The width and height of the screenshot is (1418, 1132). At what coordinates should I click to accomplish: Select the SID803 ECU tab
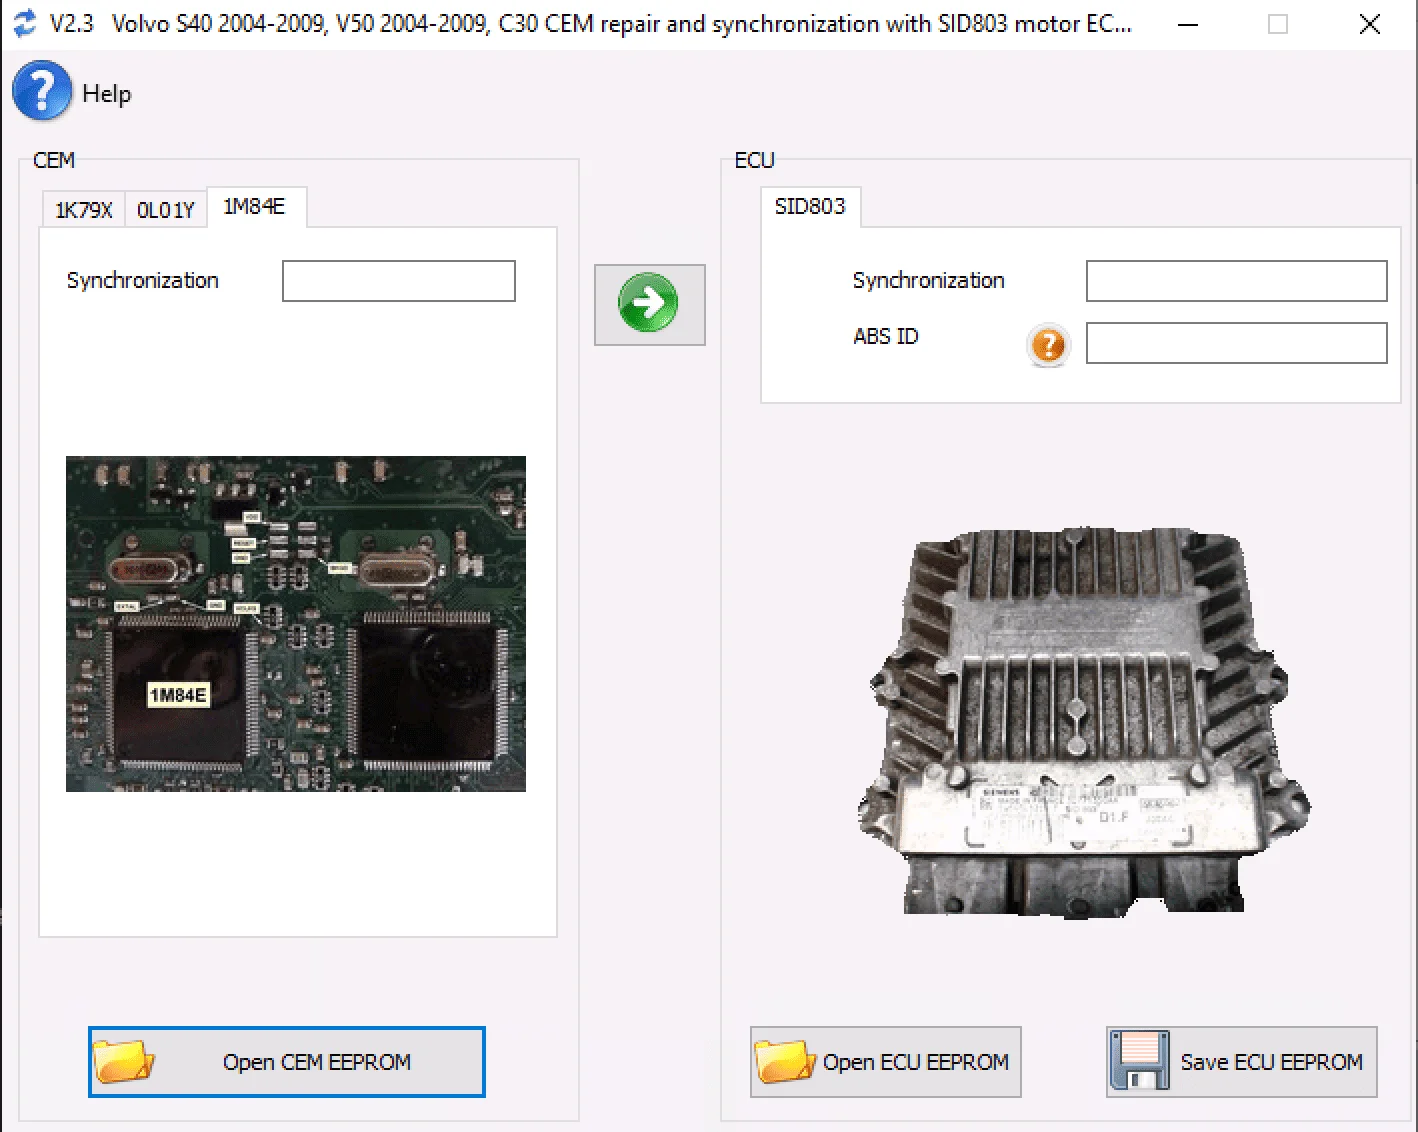click(810, 207)
